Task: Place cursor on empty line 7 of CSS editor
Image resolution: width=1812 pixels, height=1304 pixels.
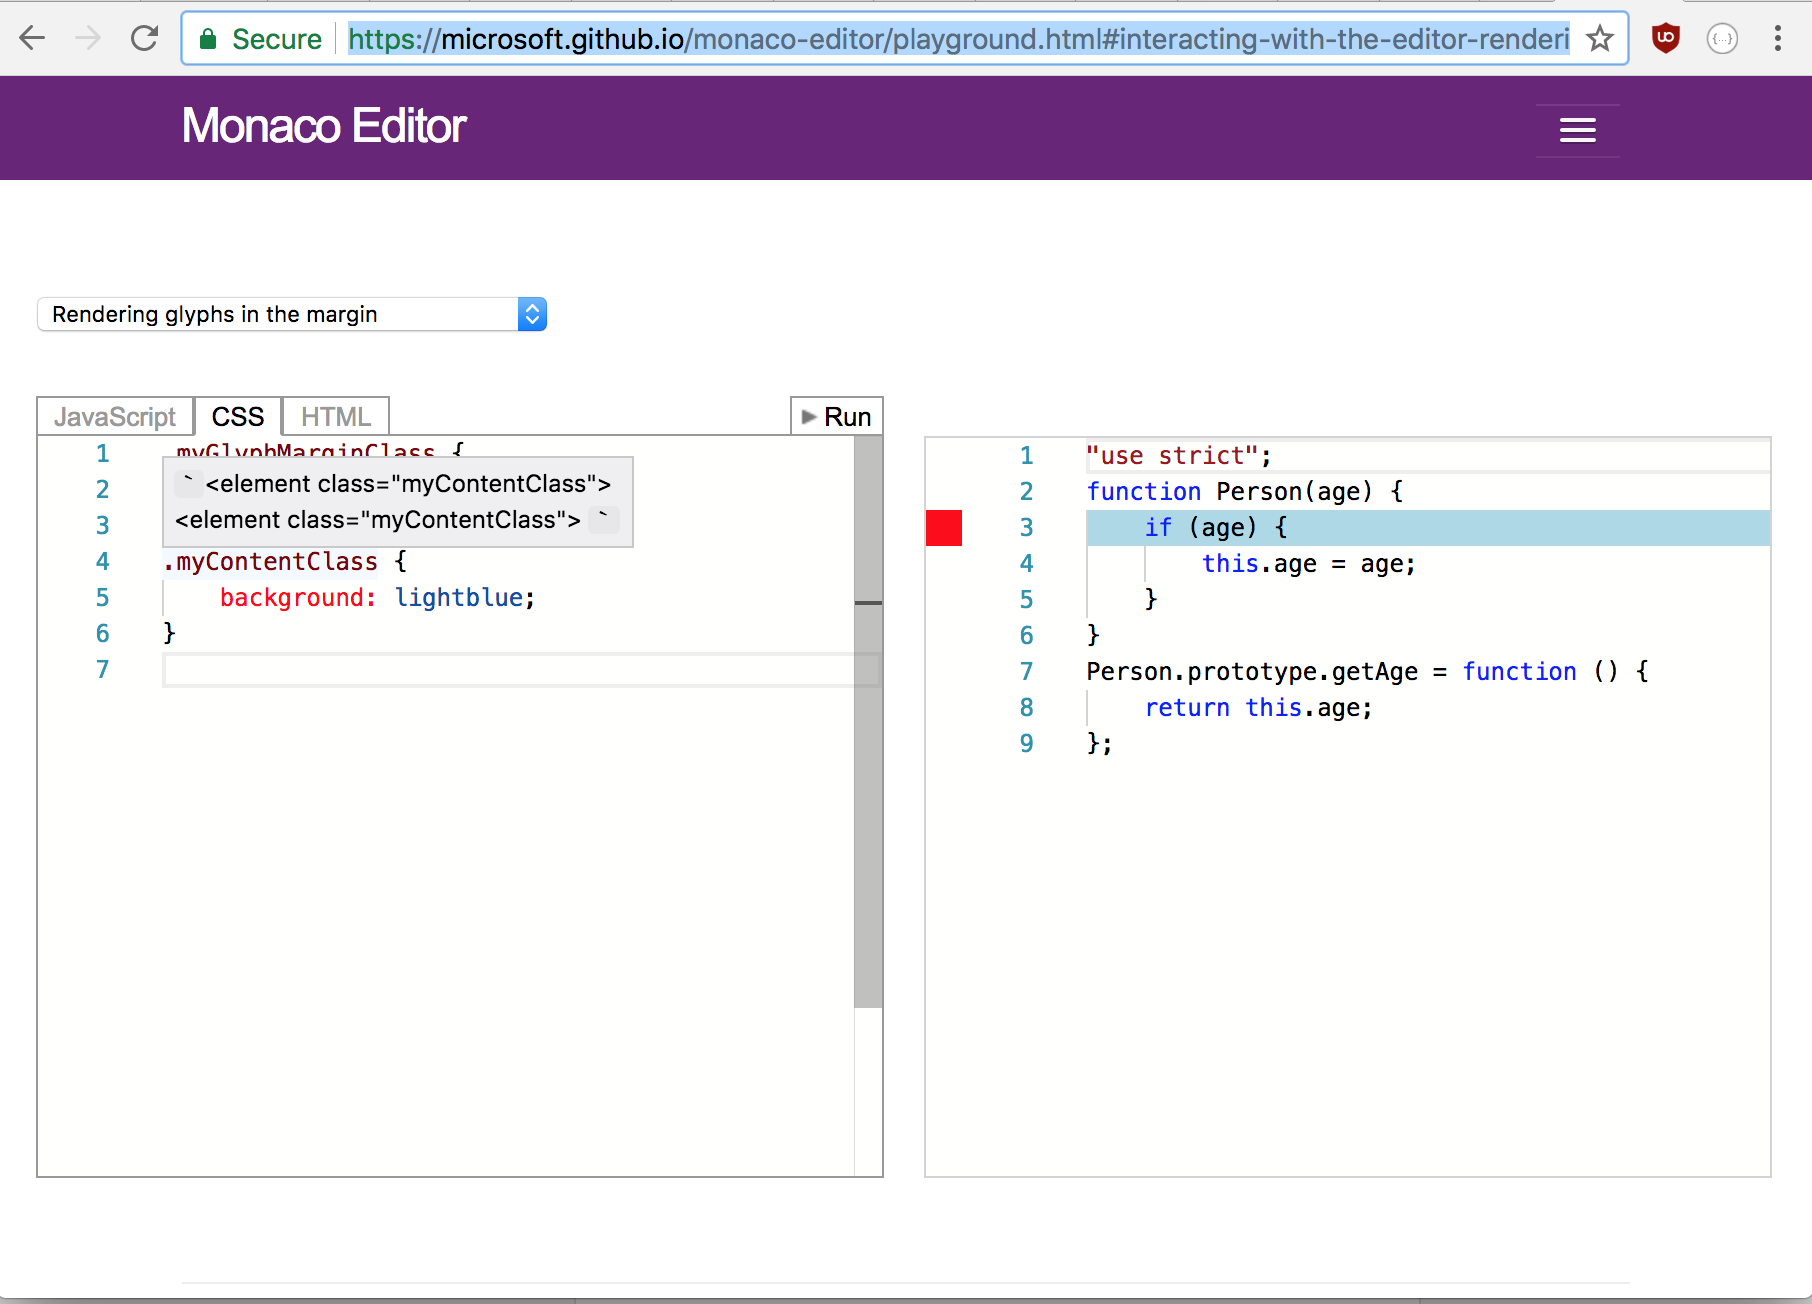Action: click(521, 670)
